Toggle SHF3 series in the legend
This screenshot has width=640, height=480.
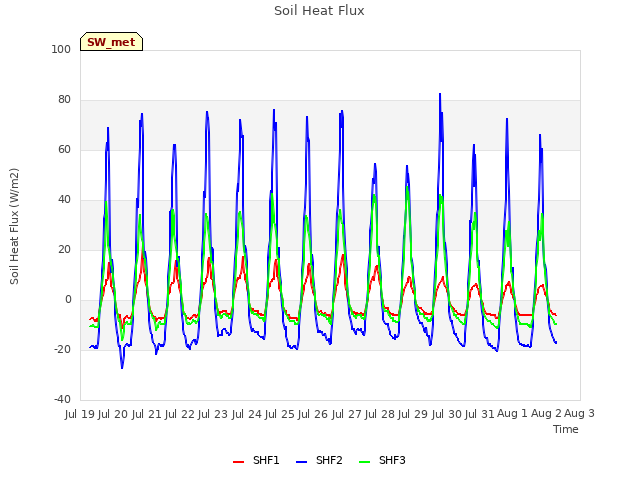point(382,460)
